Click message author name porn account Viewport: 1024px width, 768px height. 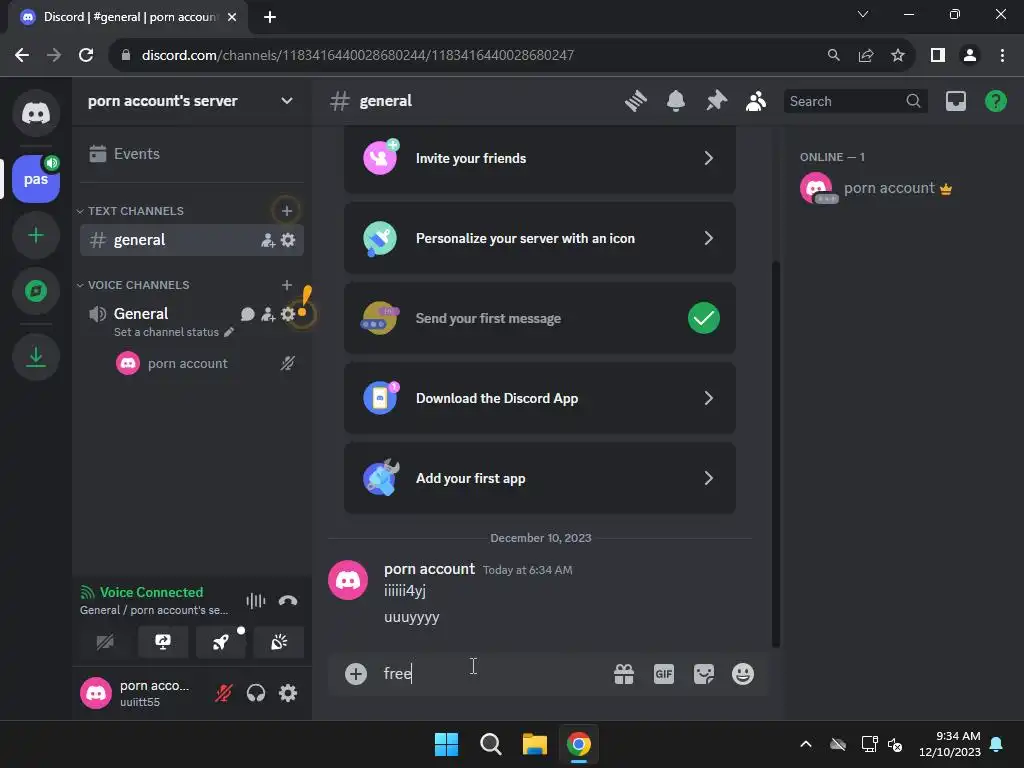[429, 569]
